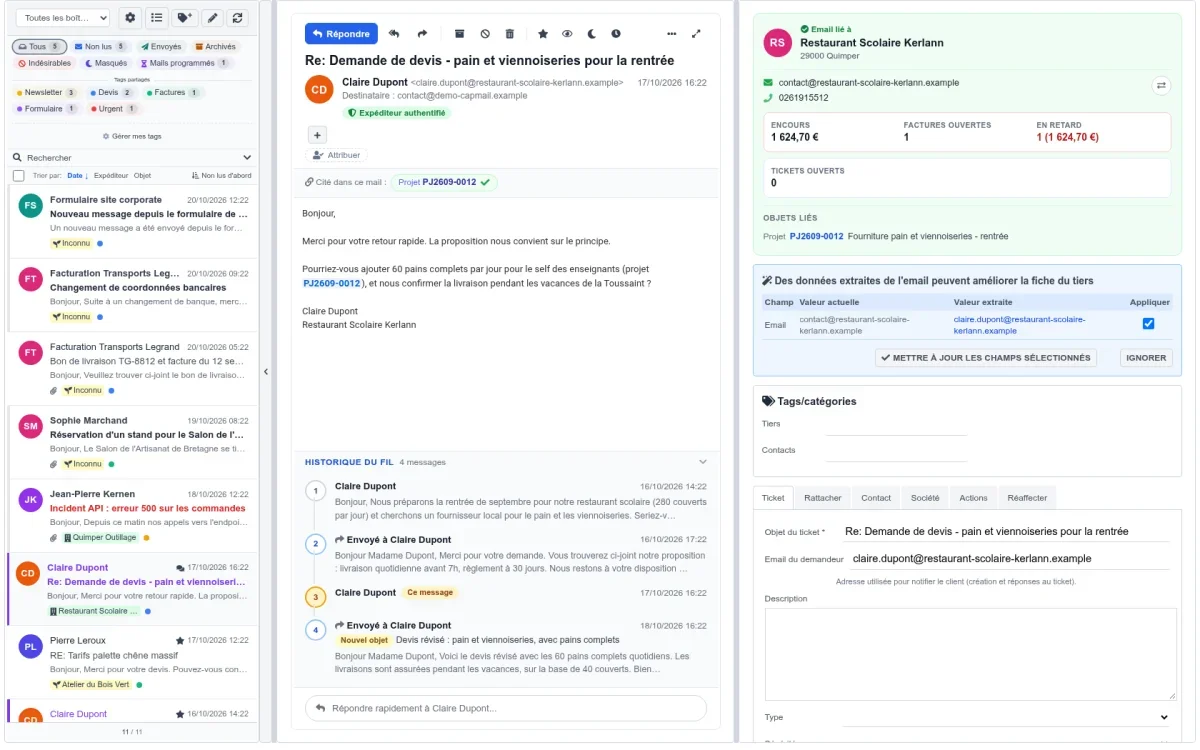The width and height of the screenshot is (1200, 750).
Task: Compose new mail with pencil icon
Action: click(x=211, y=18)
